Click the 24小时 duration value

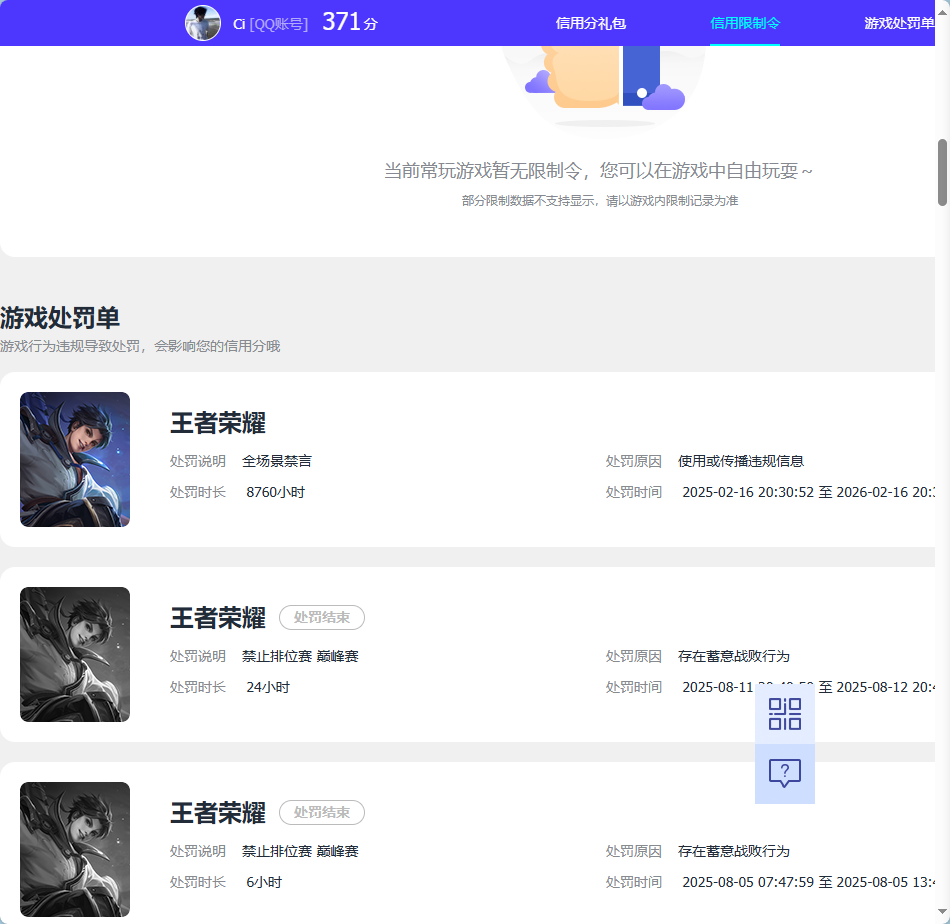268,687
